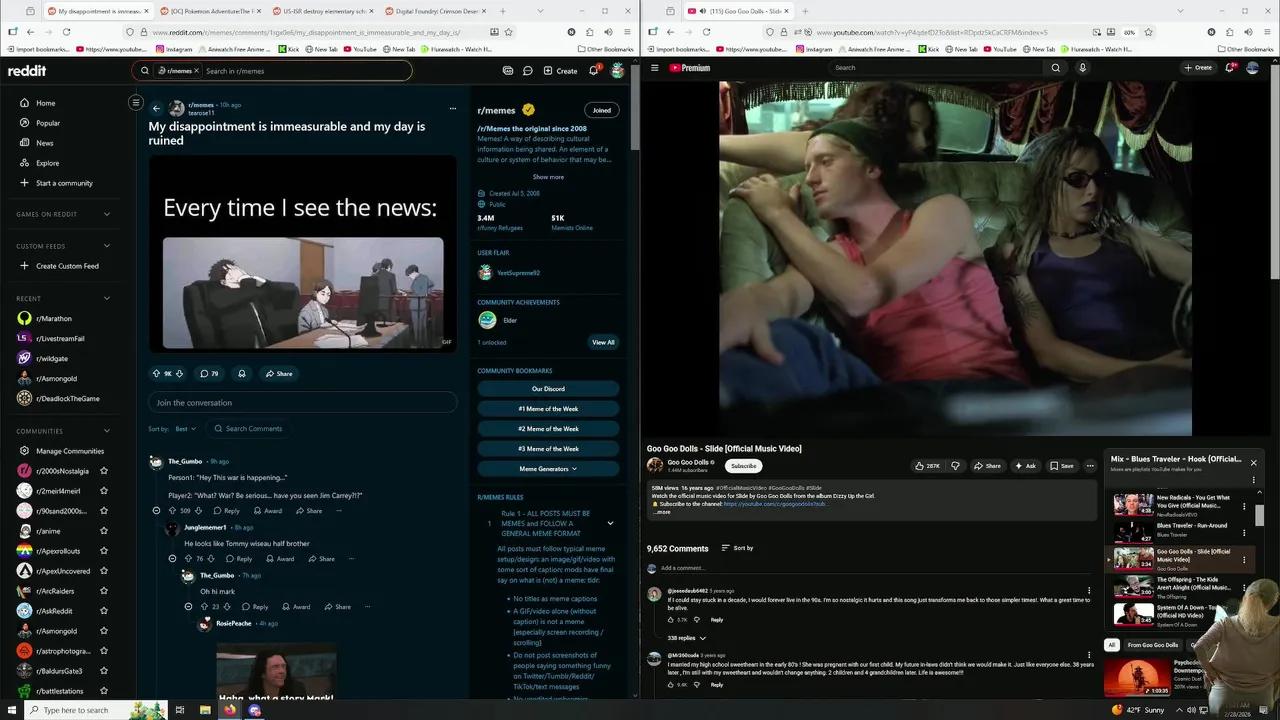Toggle favorite star for r/AskReddit
The image size is (1280, 720).
104,611
